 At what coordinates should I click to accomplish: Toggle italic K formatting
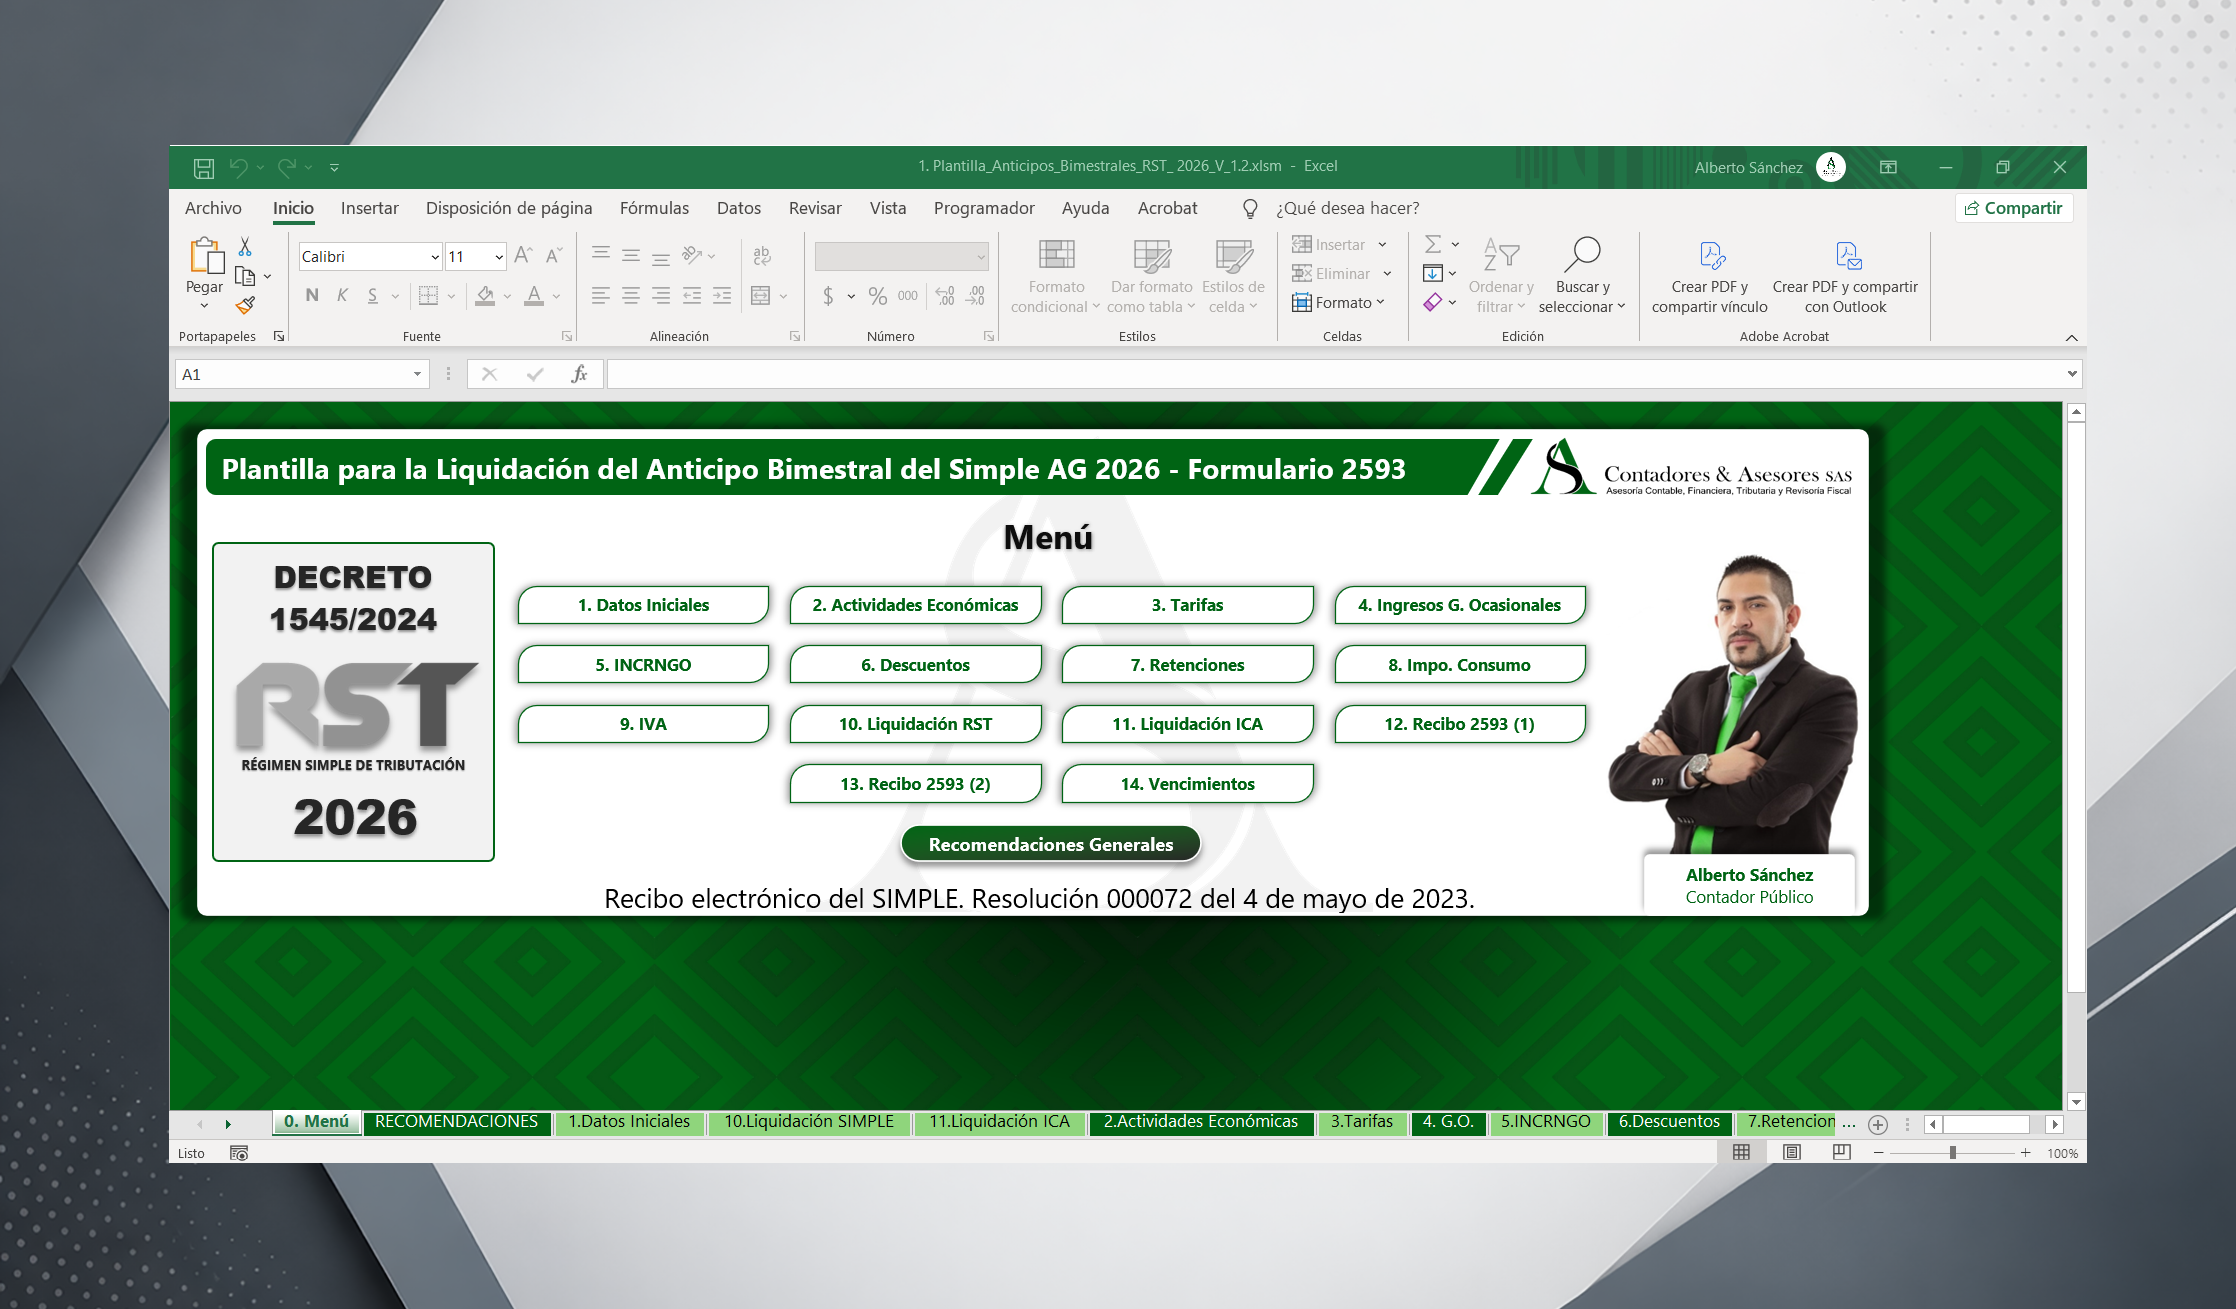point(342,295)
